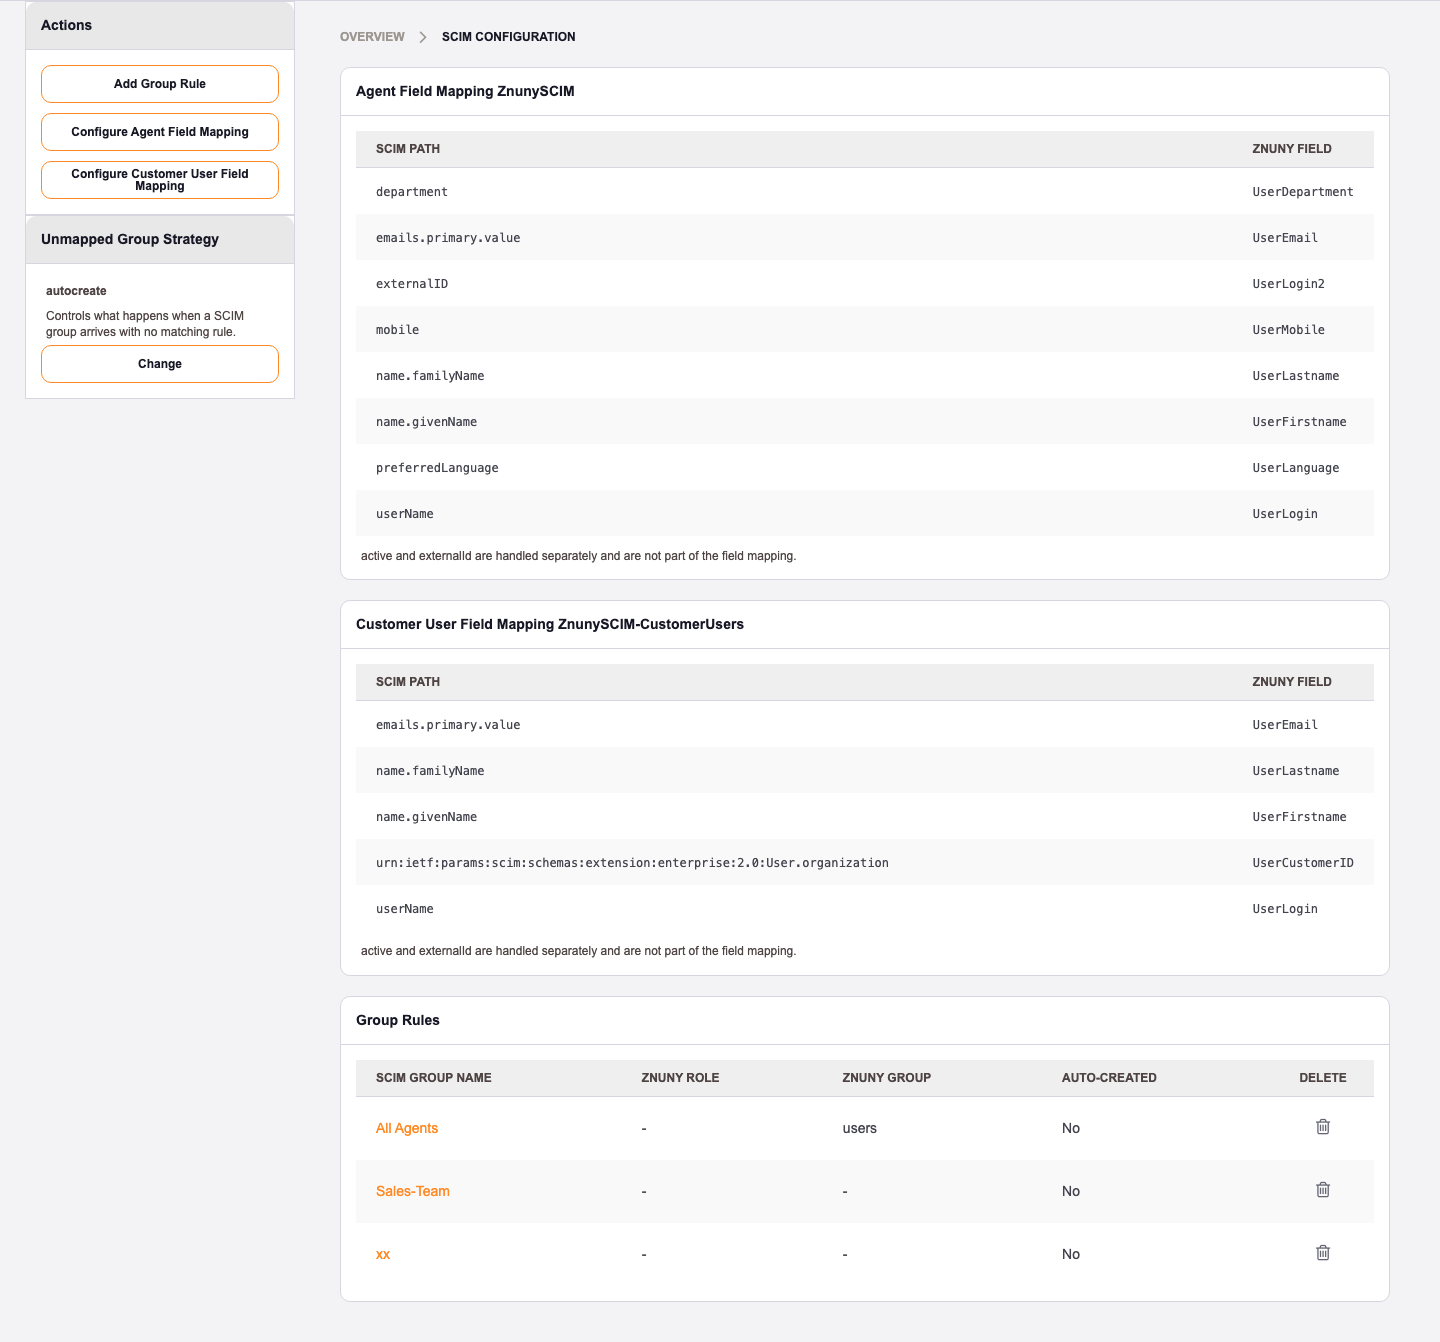Delete the Sales-Team group rule
This screenshot has height=1342, width=1440.
[1323, 1190]
